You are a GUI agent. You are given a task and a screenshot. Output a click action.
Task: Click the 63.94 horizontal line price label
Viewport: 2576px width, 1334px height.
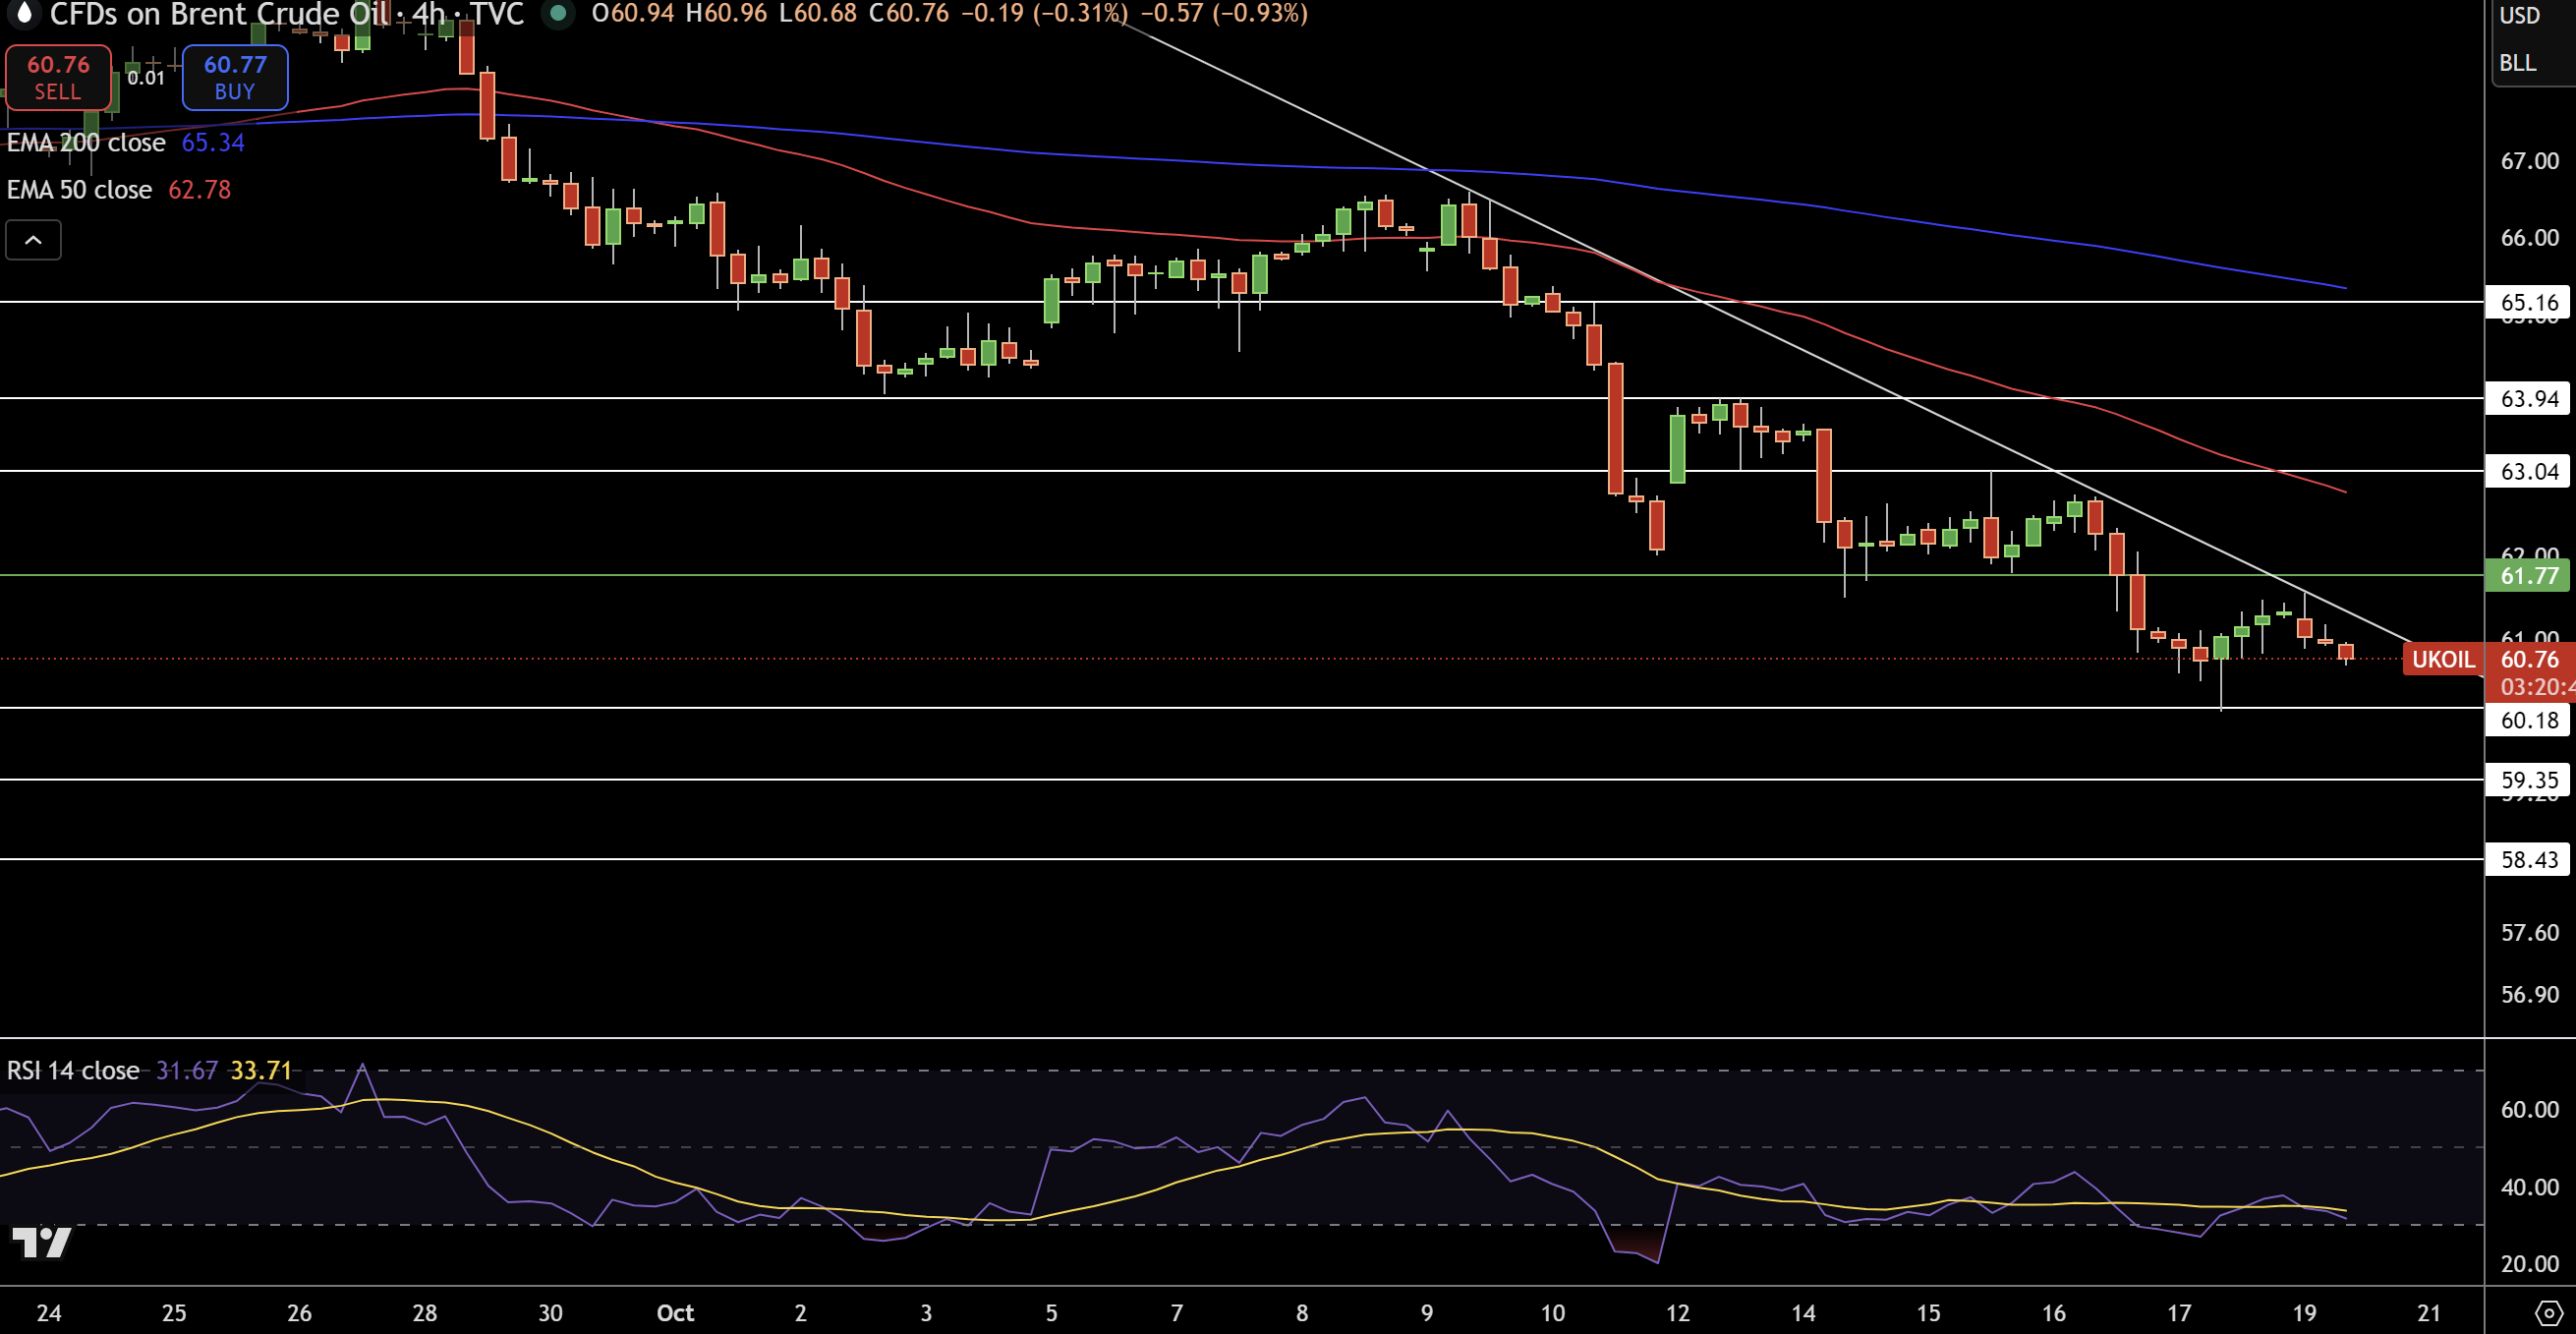tap(2528, 399)
